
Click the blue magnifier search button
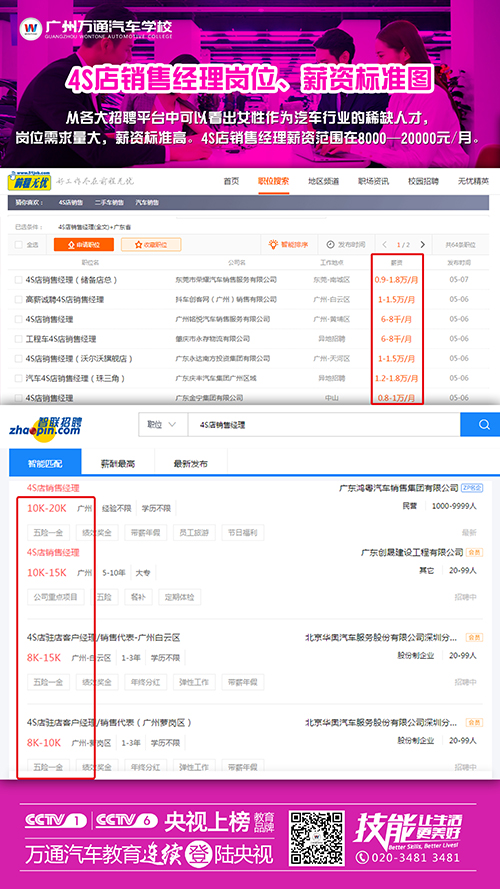pos(480,425)
